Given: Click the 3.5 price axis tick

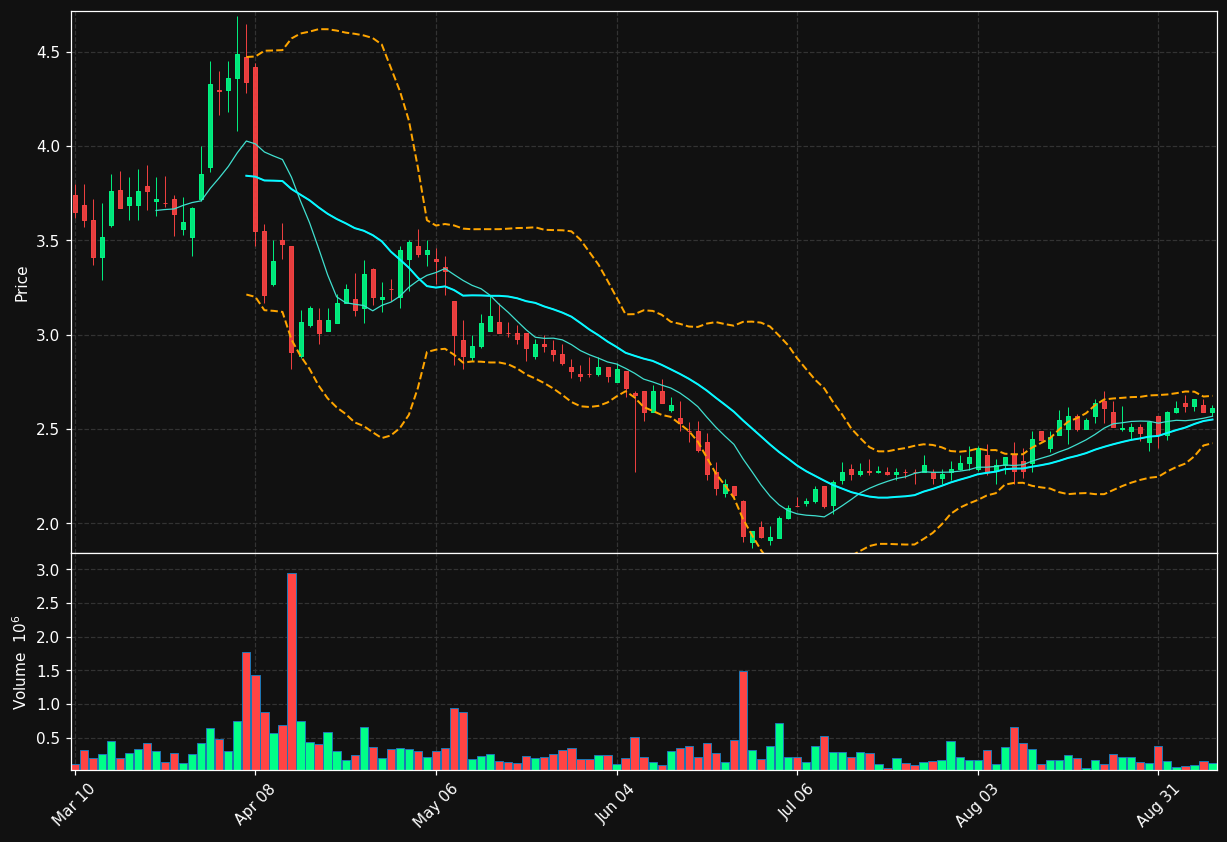Looking at the screenshot, I should tap(50, 241).
